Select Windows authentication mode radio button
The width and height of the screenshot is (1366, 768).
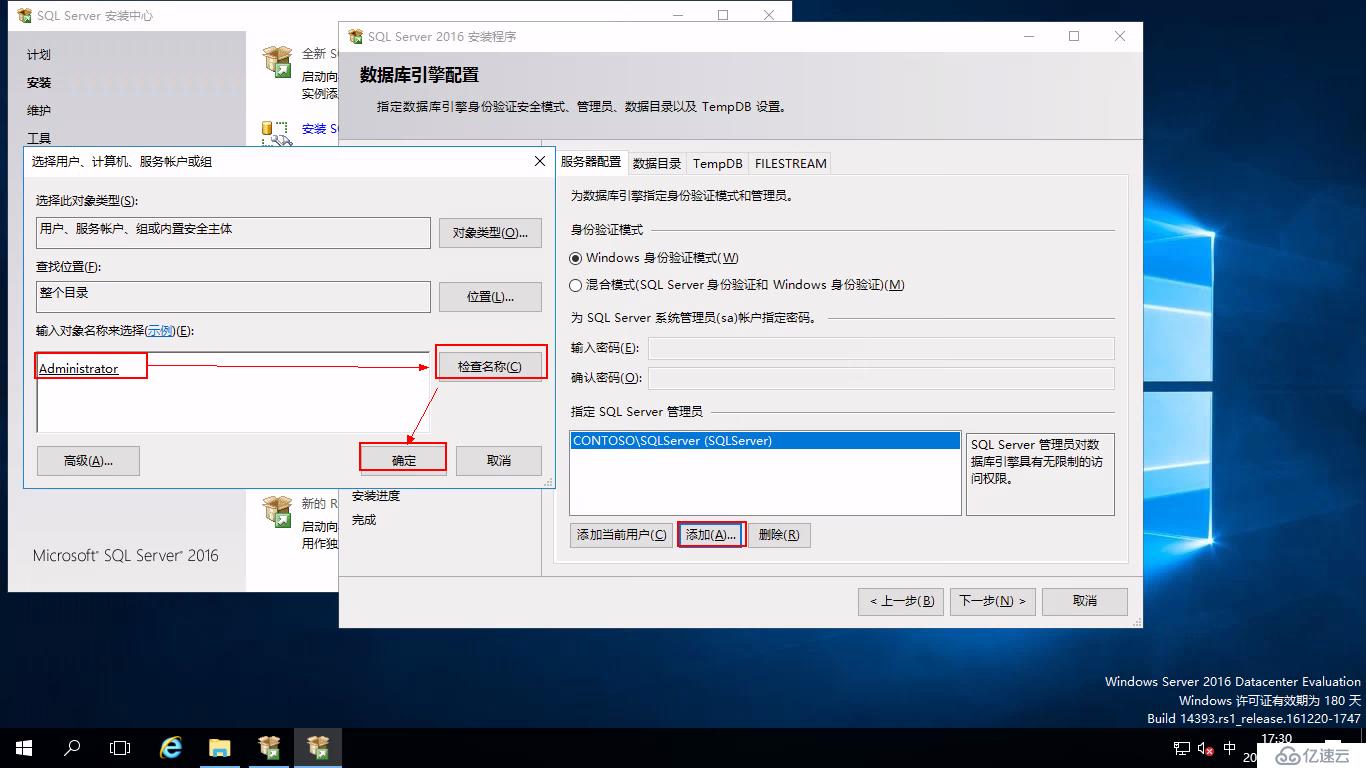pos(575,258)
